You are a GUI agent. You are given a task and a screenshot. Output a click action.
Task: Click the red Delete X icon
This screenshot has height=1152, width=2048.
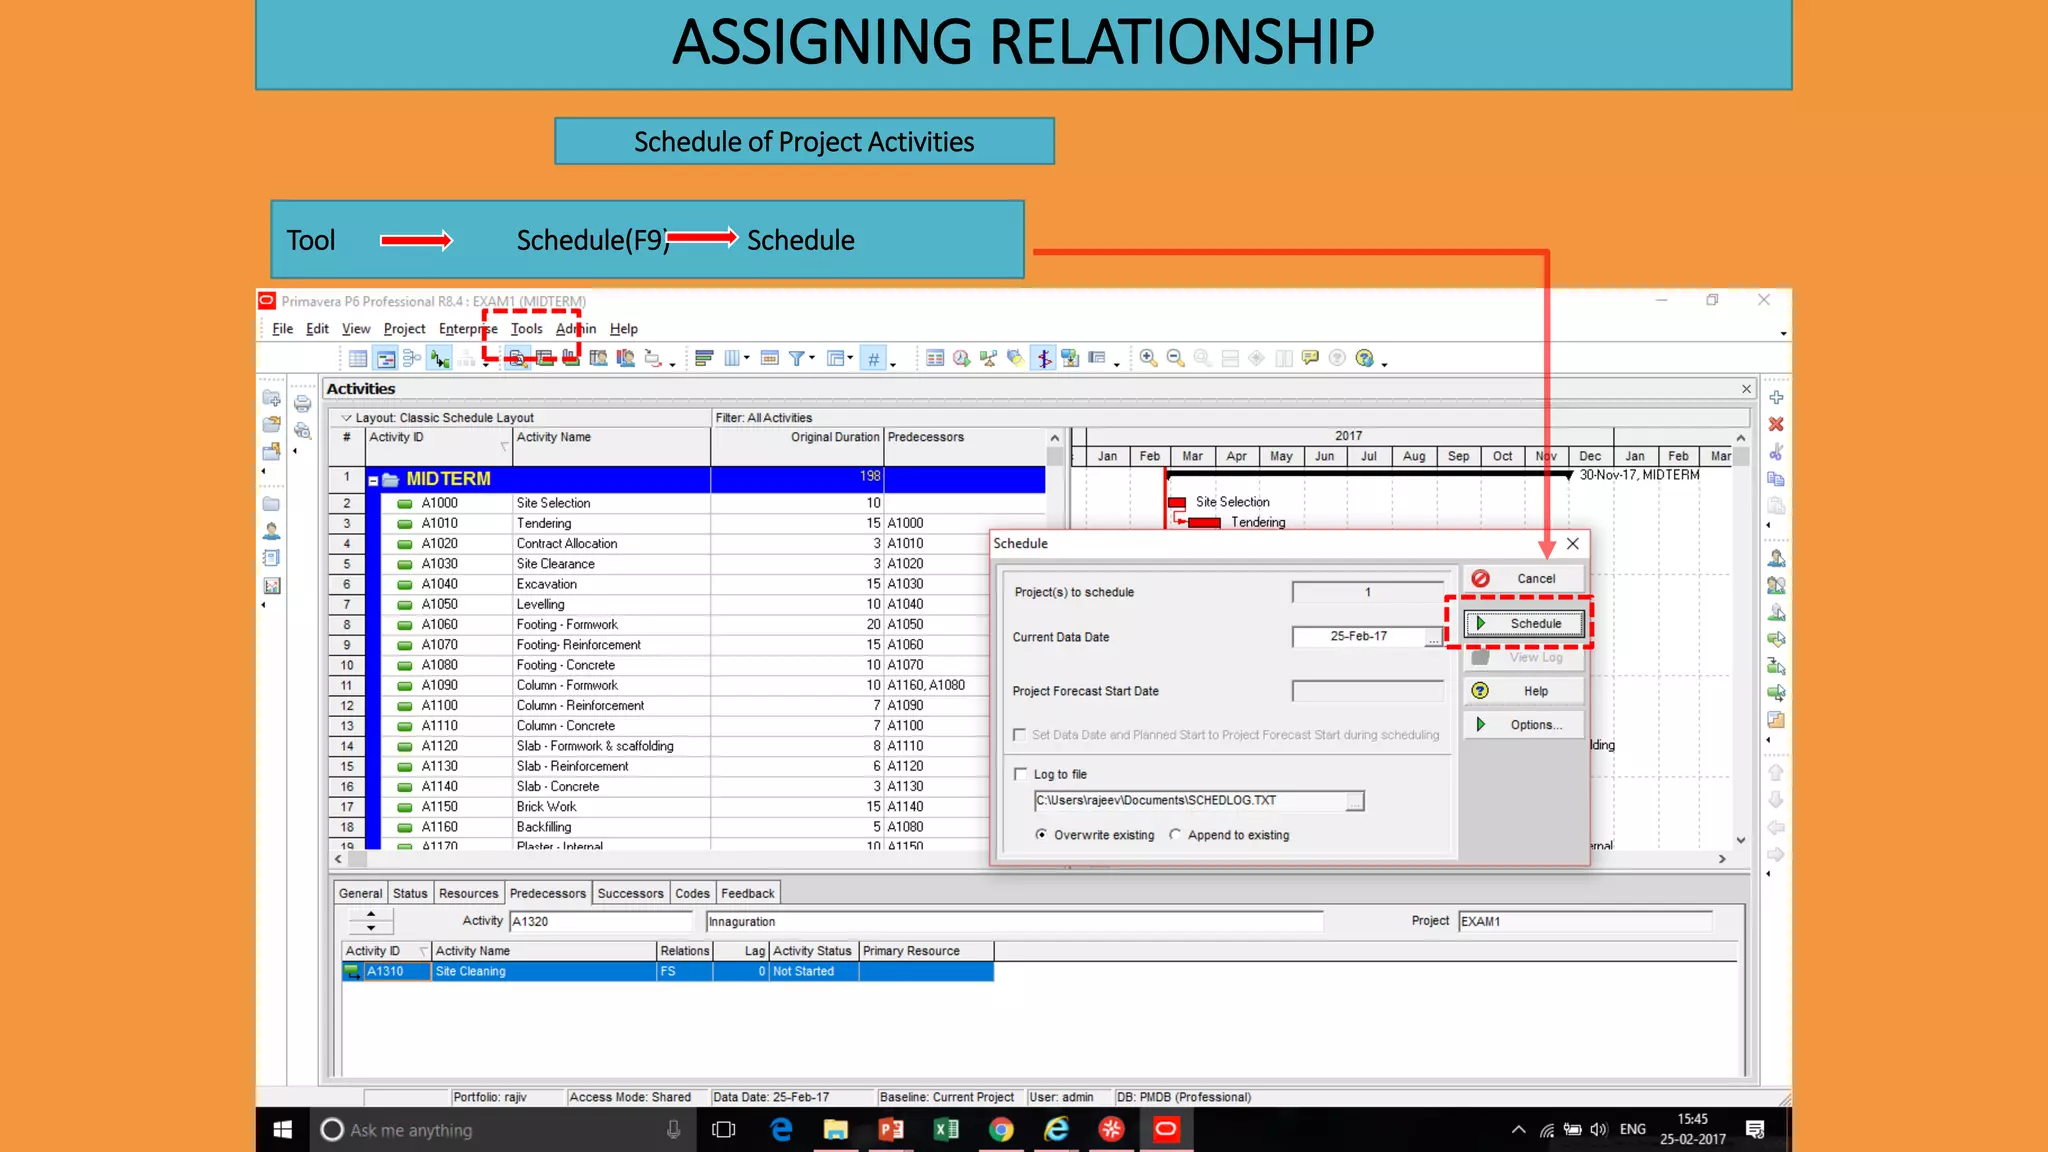click(x=1776, y=425)
